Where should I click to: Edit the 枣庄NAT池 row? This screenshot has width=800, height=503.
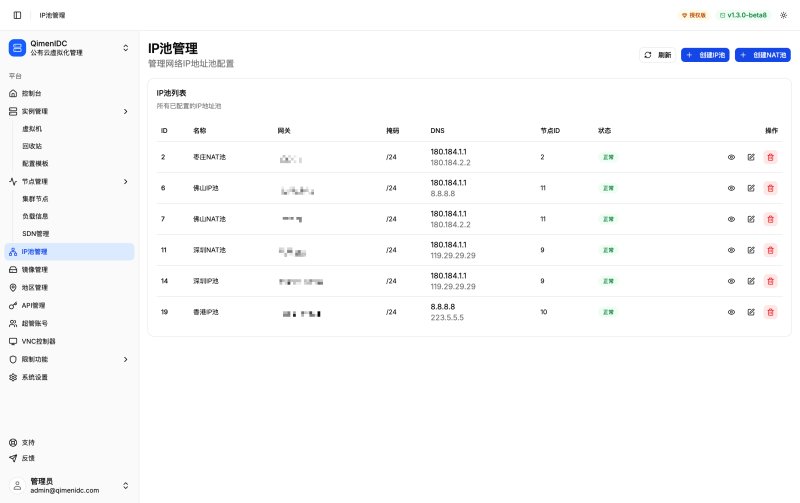(751, 157)
